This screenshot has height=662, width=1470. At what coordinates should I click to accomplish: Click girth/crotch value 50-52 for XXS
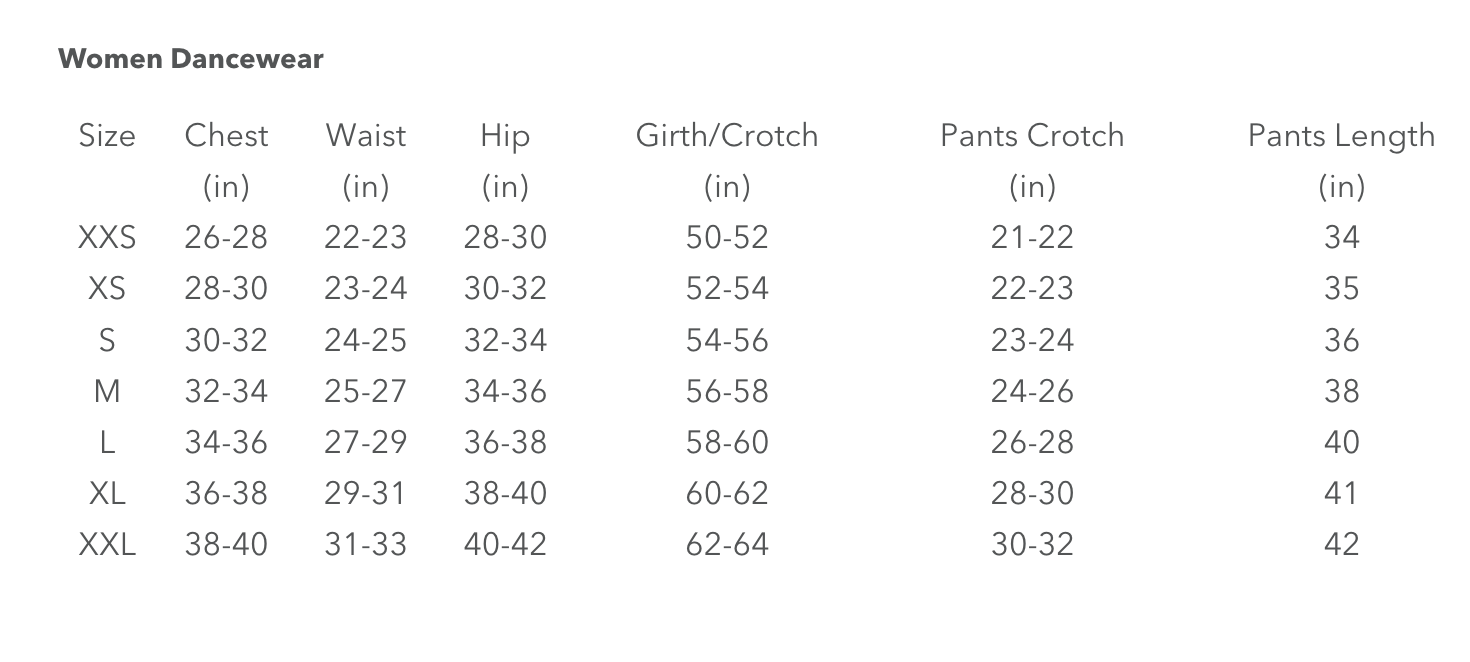tap(727, 238)
